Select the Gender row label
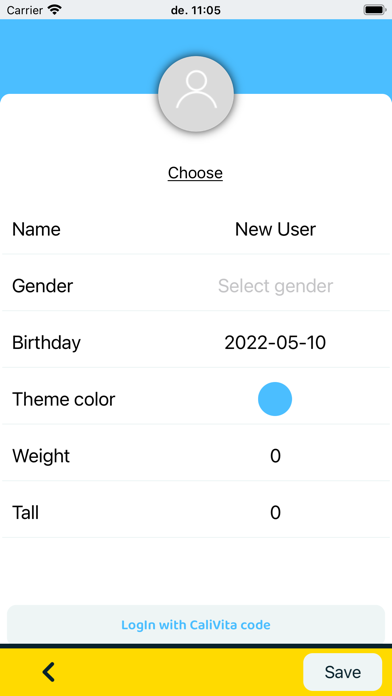 coord(42,286)
